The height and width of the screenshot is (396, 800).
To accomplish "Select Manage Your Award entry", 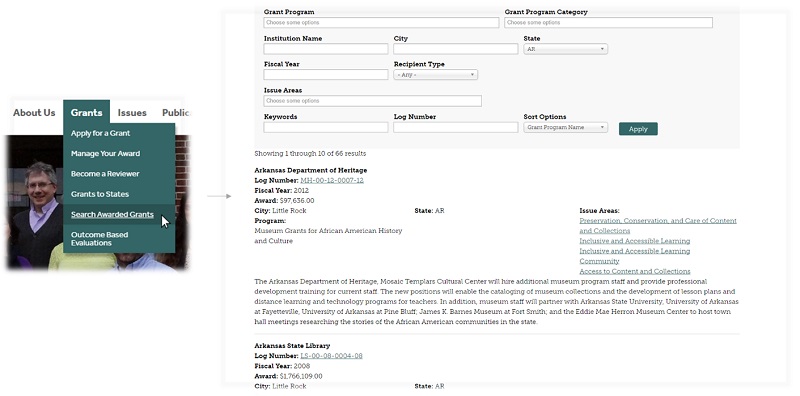I will point(105,154).
